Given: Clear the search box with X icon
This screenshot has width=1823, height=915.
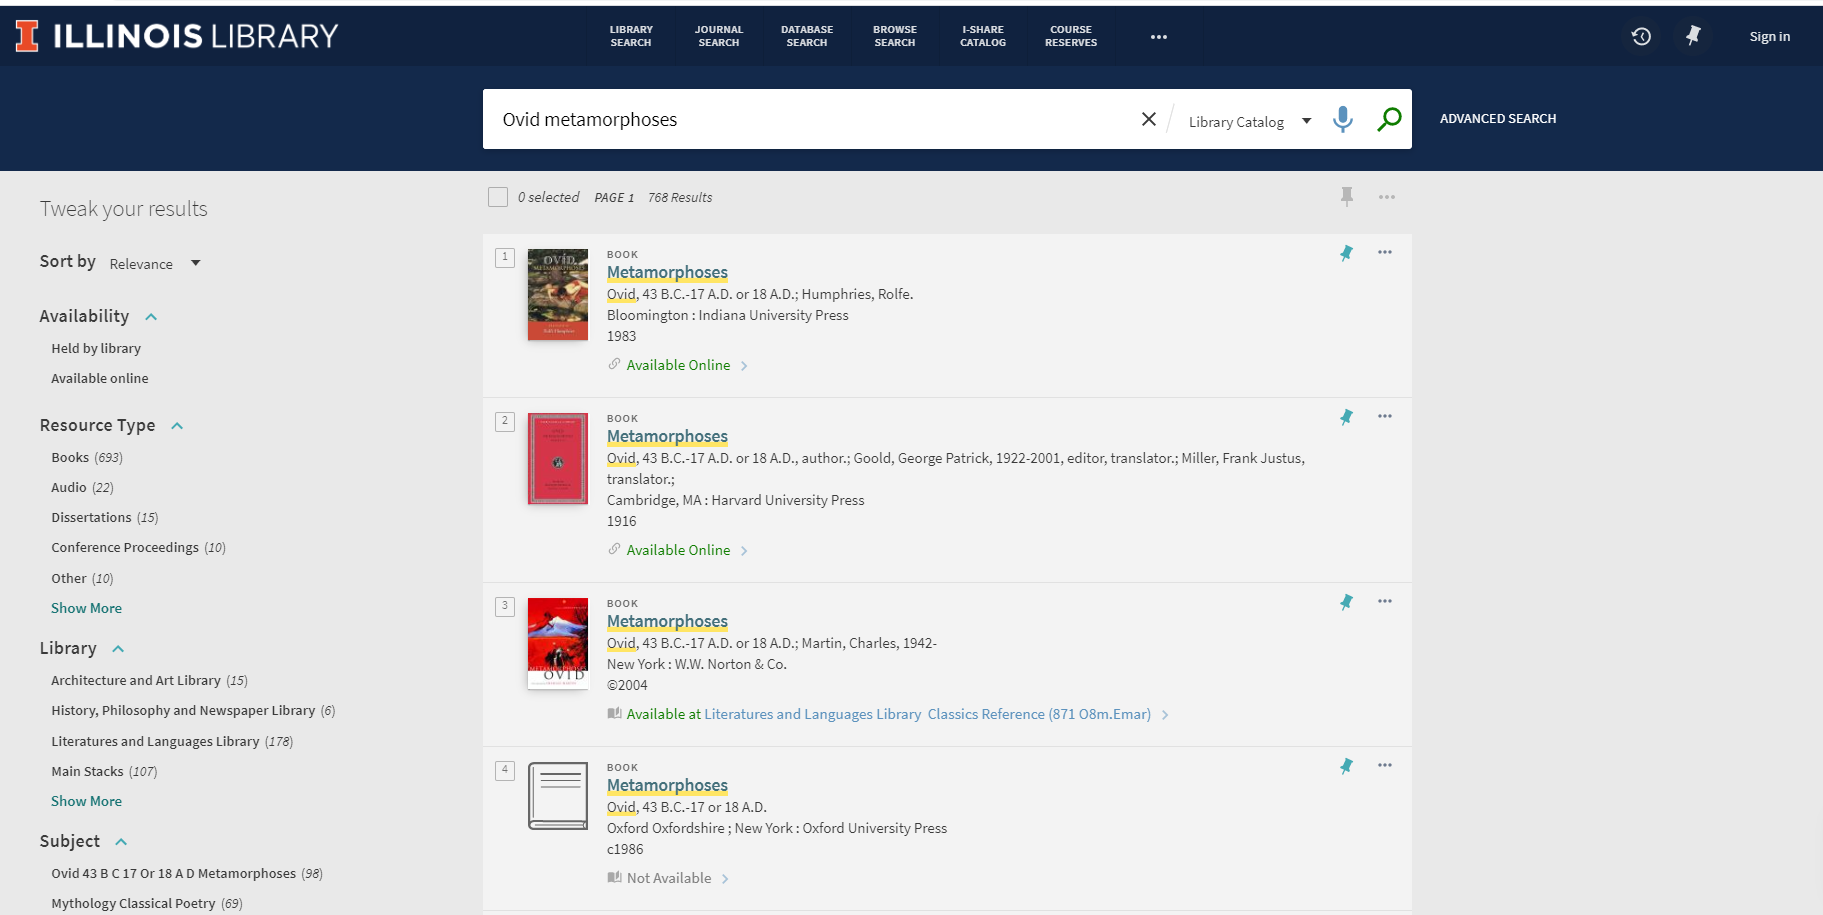Looking at the screenshot, I should click(x=1148, y=119).
